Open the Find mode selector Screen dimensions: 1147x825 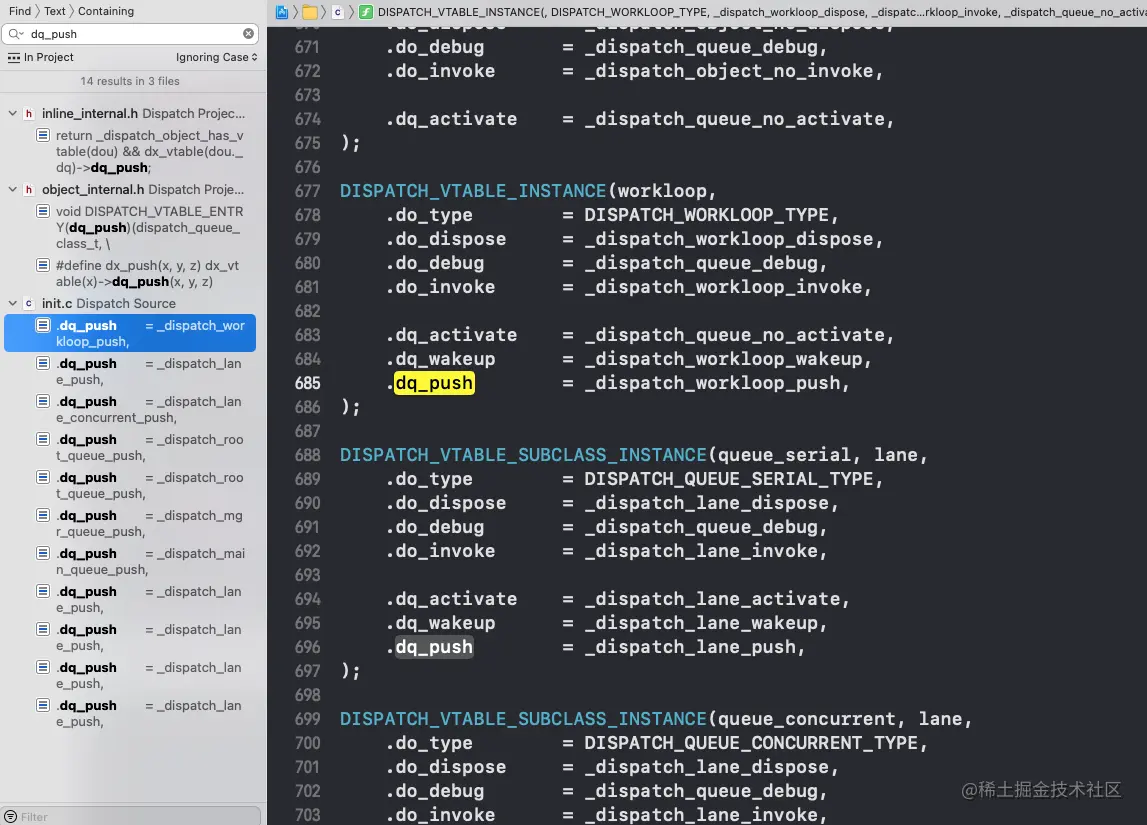click(x=20, y=11)
